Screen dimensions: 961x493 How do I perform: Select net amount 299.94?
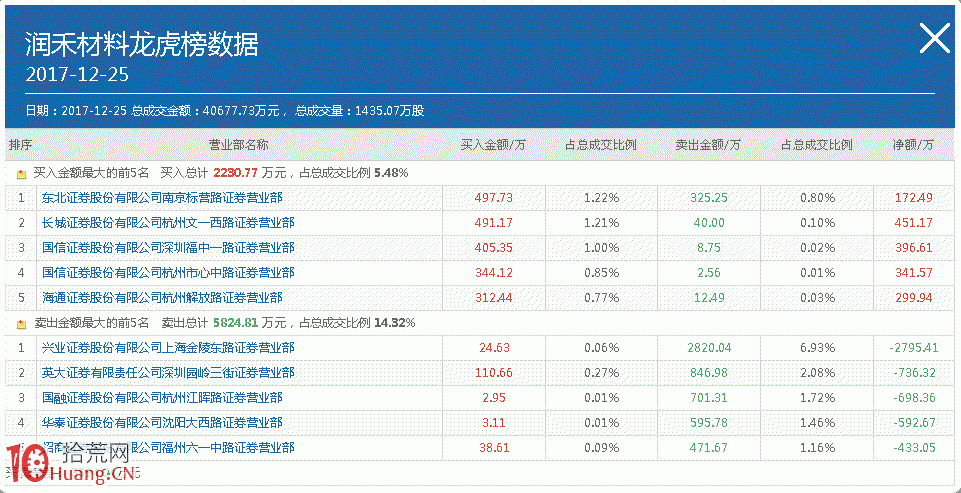[x=913, y=297]
